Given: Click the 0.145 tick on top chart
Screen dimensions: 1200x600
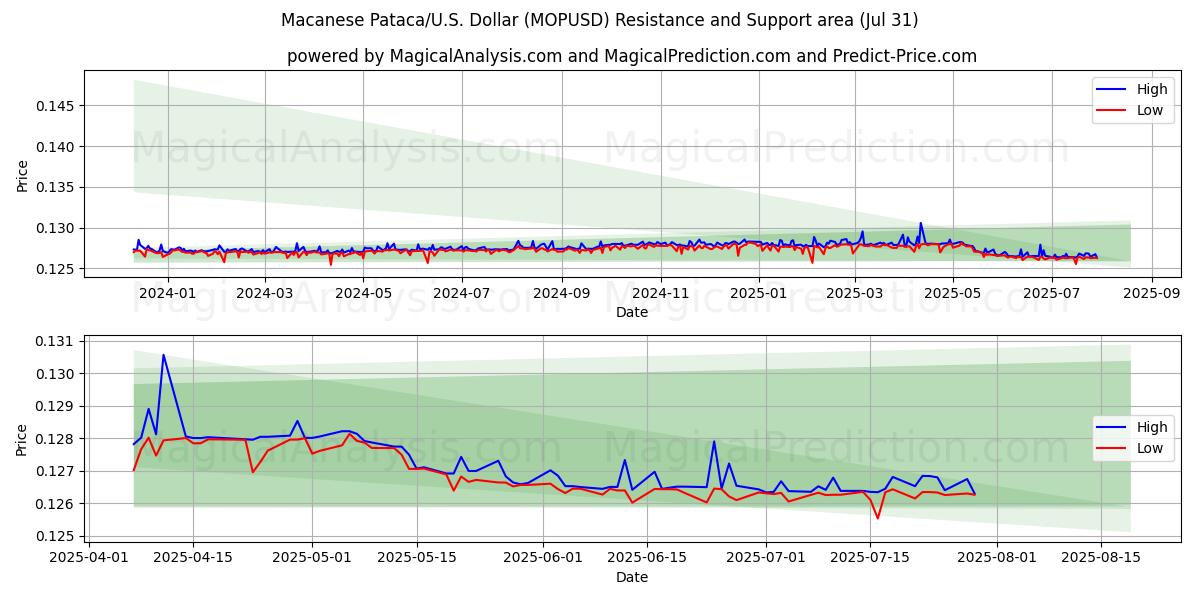Looking at the screenshot, I should (x=56, y=106).
